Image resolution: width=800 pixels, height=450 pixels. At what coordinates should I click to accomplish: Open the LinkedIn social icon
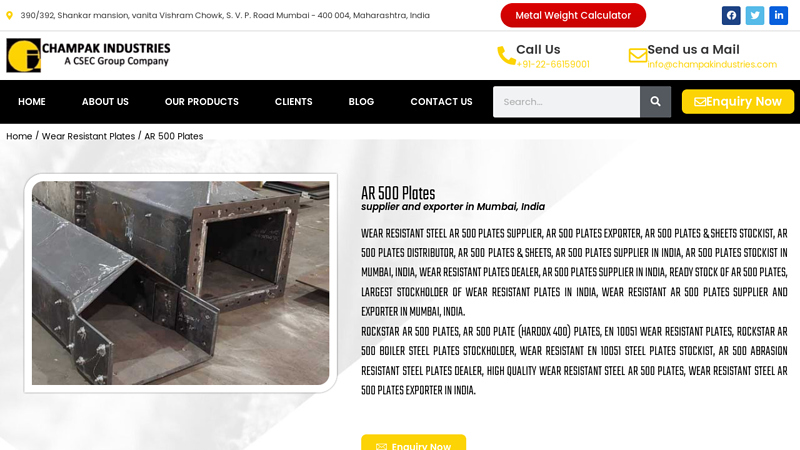click(x=779, y=15)
